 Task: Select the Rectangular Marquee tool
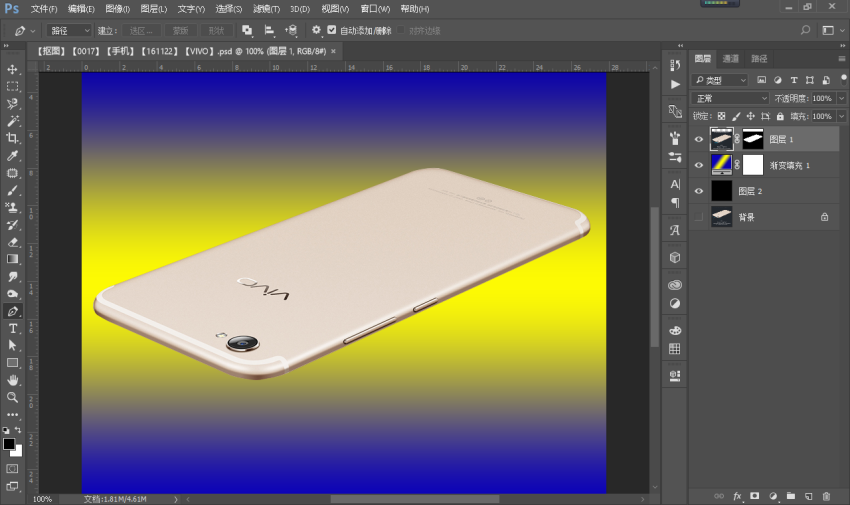point(12,87)
